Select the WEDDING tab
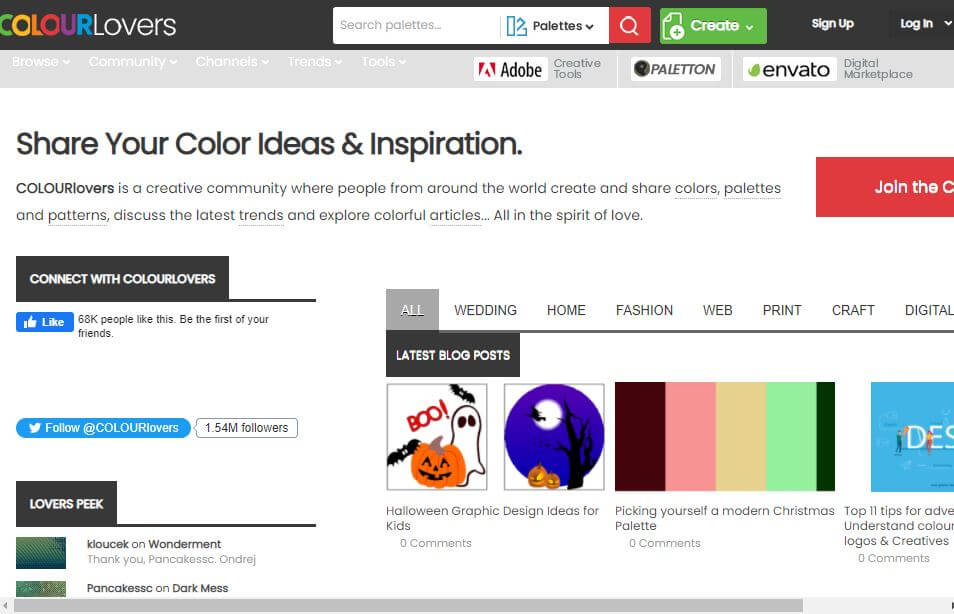 coord(485,310)
